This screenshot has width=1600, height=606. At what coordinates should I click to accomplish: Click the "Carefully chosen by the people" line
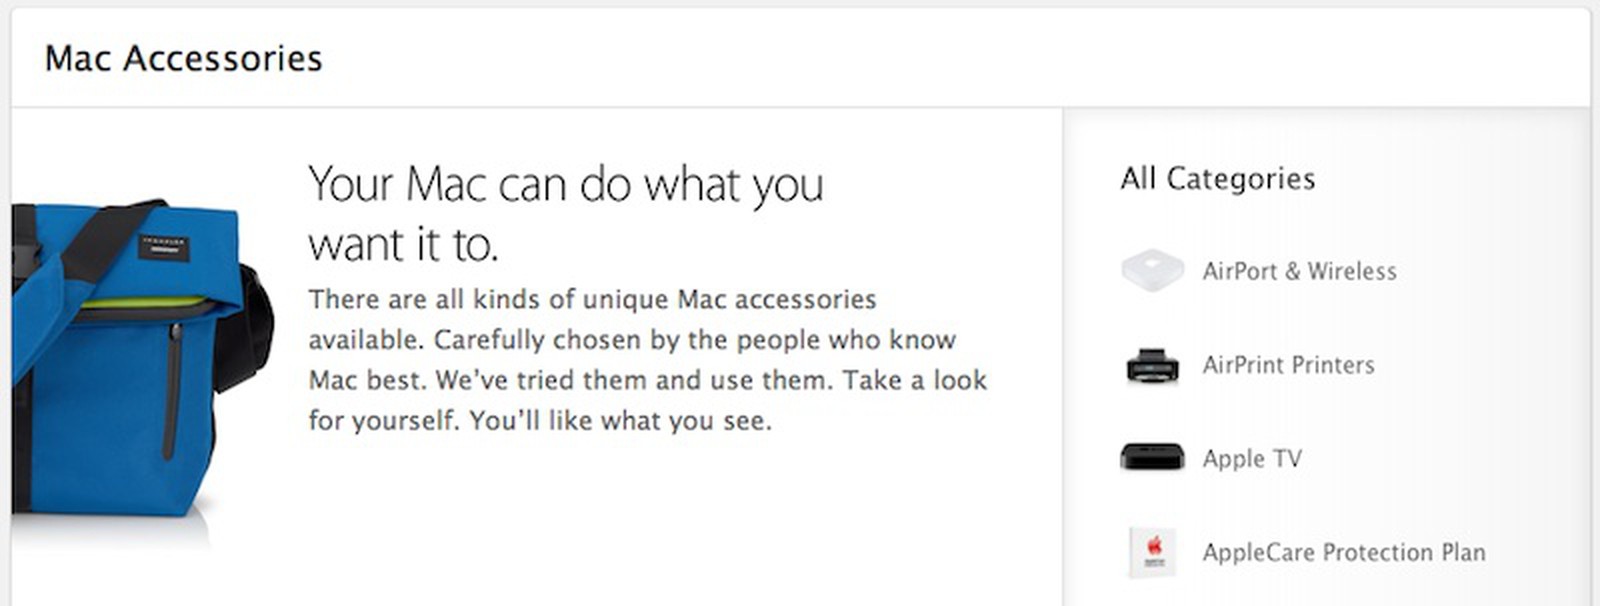tap(632, 340)
